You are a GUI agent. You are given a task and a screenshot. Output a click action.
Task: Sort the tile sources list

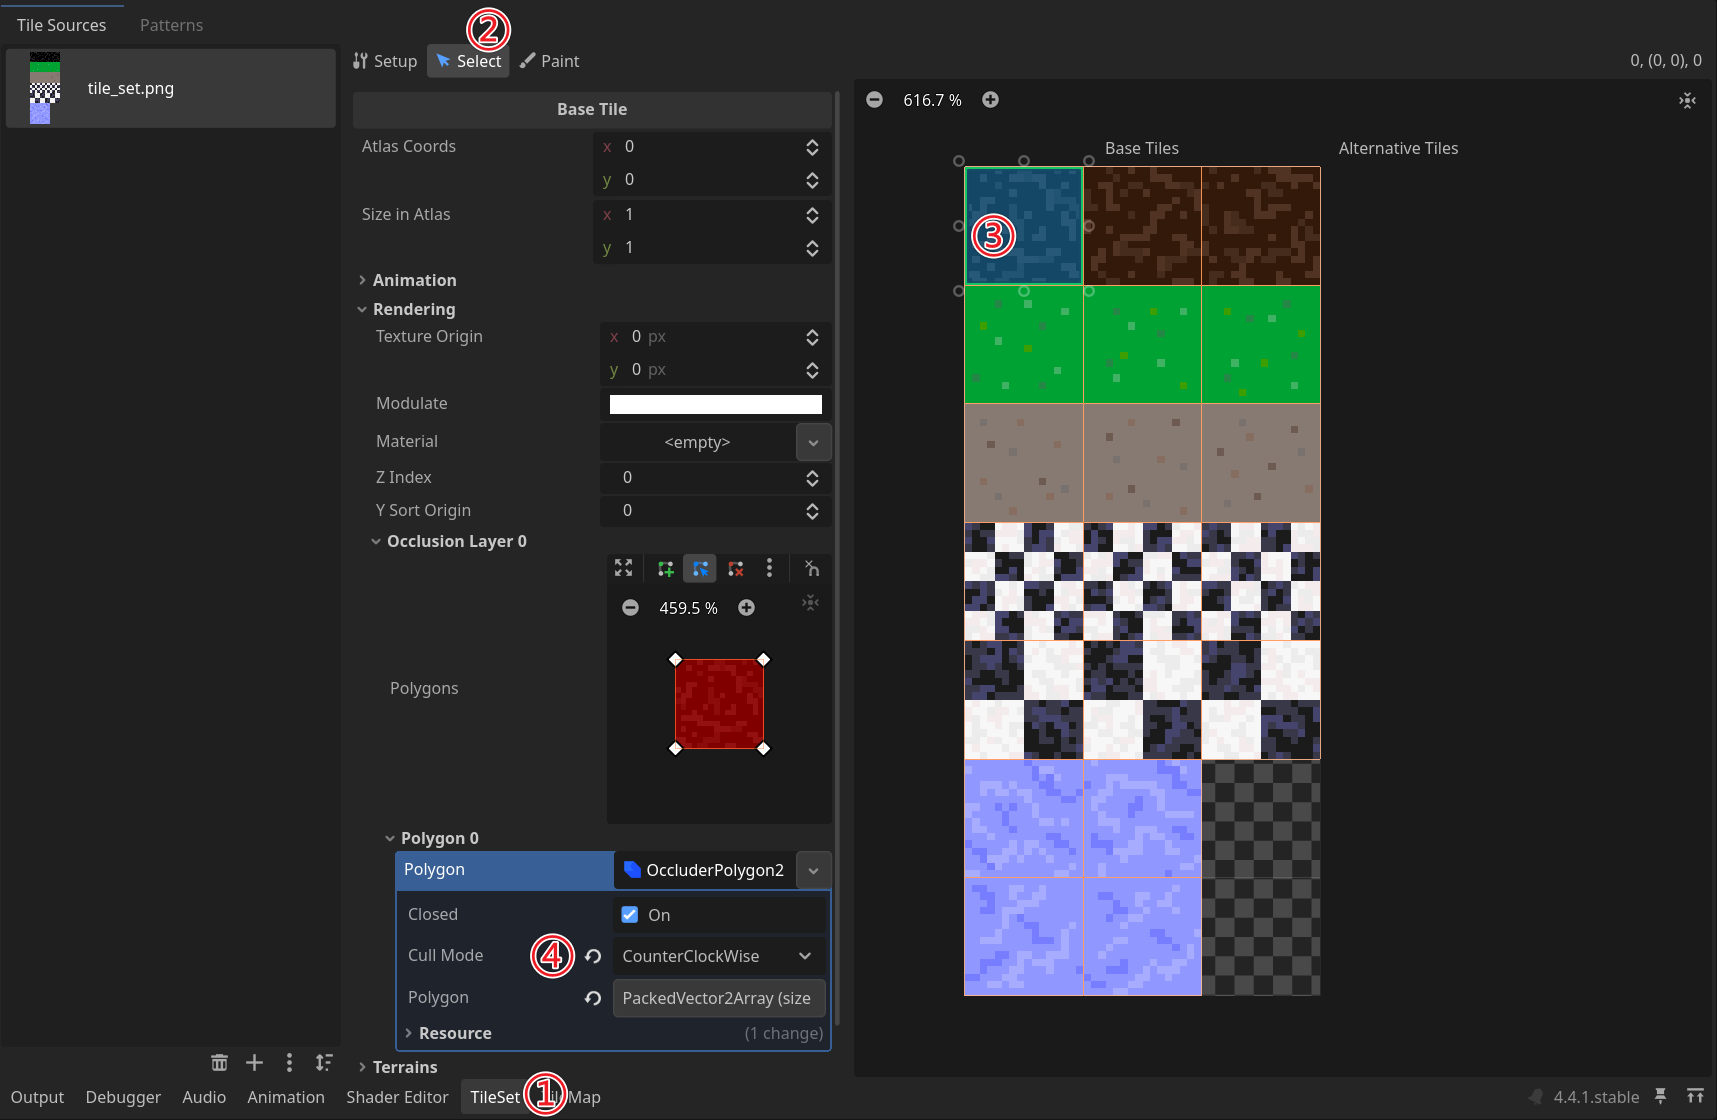(324, 1062)
